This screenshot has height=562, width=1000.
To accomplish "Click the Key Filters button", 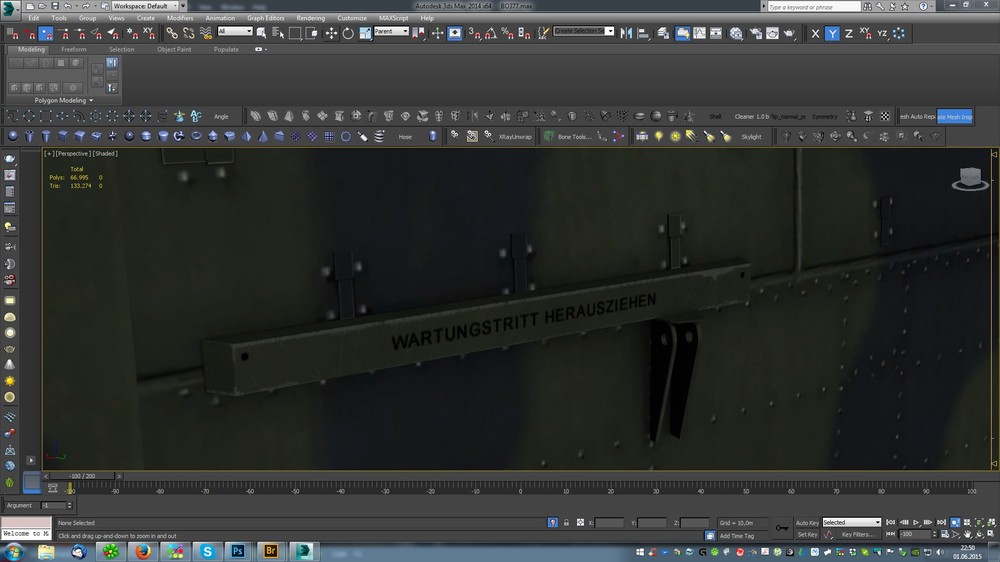I will 860,535.
